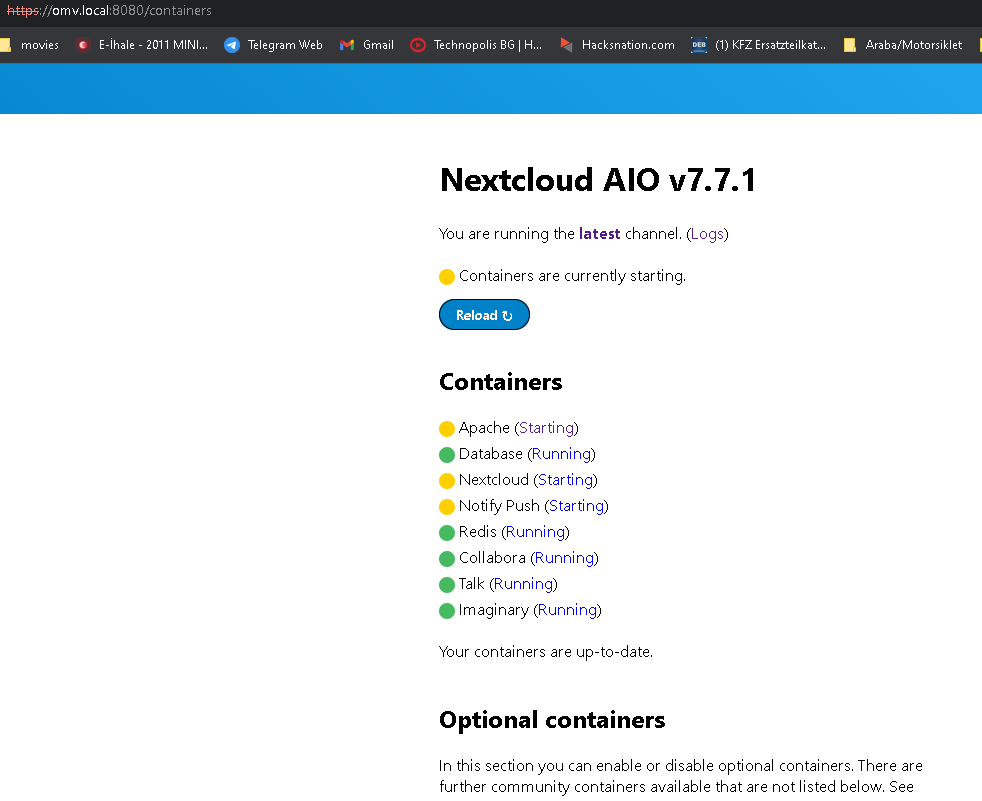Click the Containers heading
982x801 pixels.
(501, 382)
